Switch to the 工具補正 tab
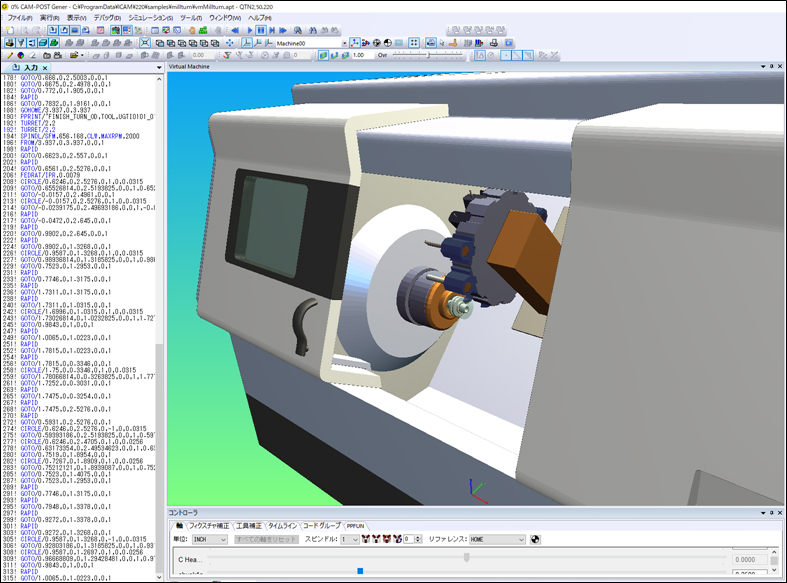This screenshot has width=787, height=583. click(x=249, y=526)
